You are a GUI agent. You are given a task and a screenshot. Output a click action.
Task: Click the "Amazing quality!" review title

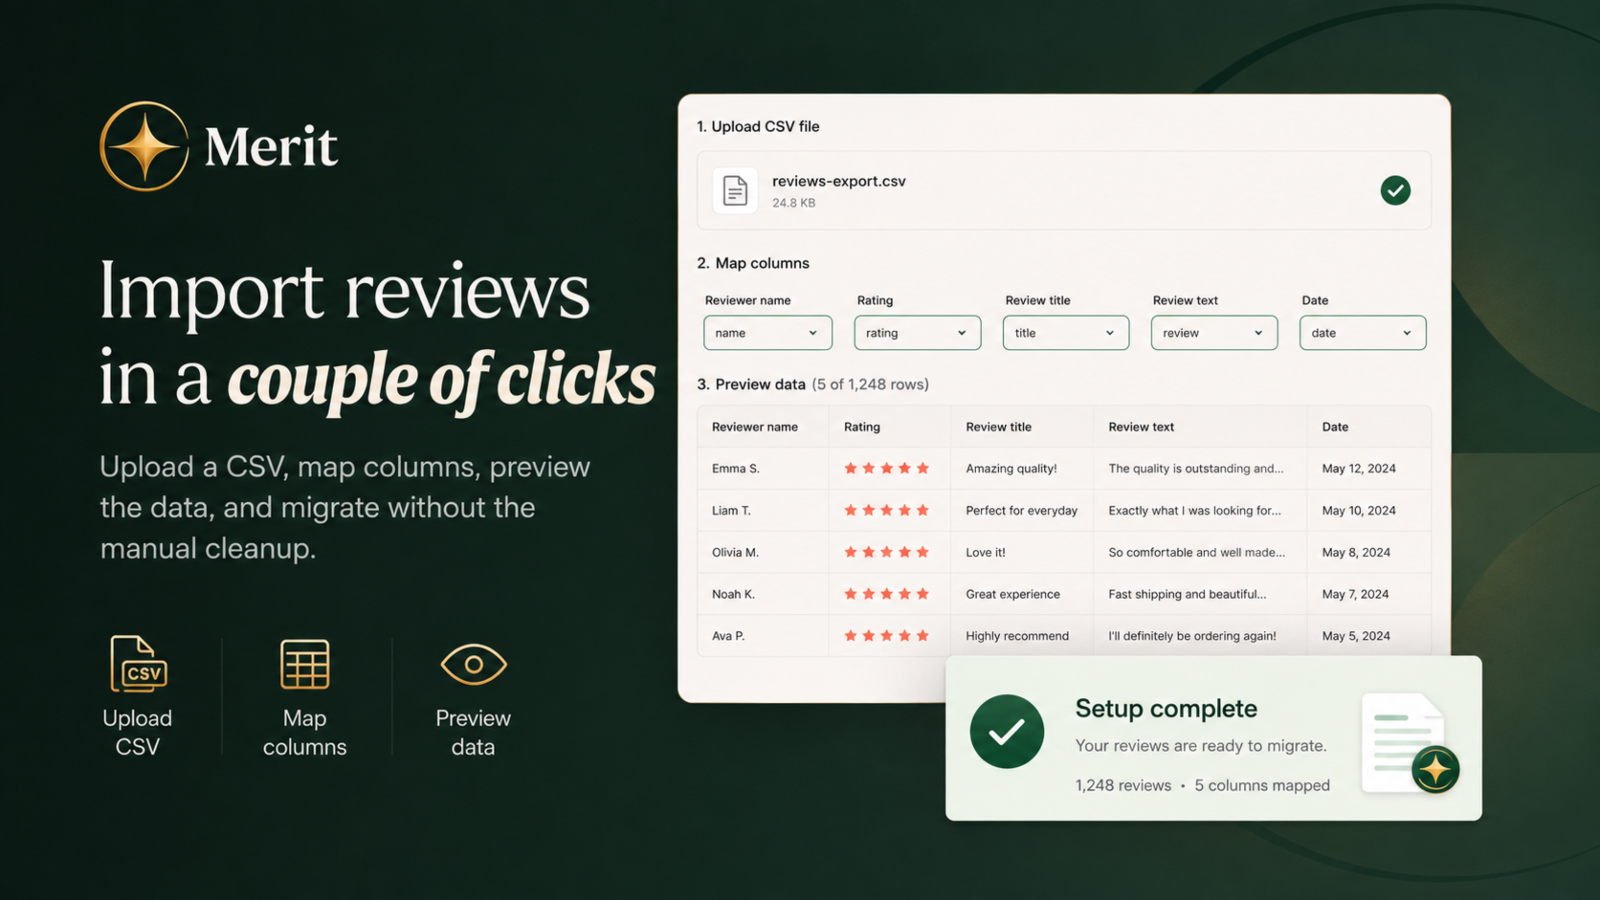pos(1011,468)
